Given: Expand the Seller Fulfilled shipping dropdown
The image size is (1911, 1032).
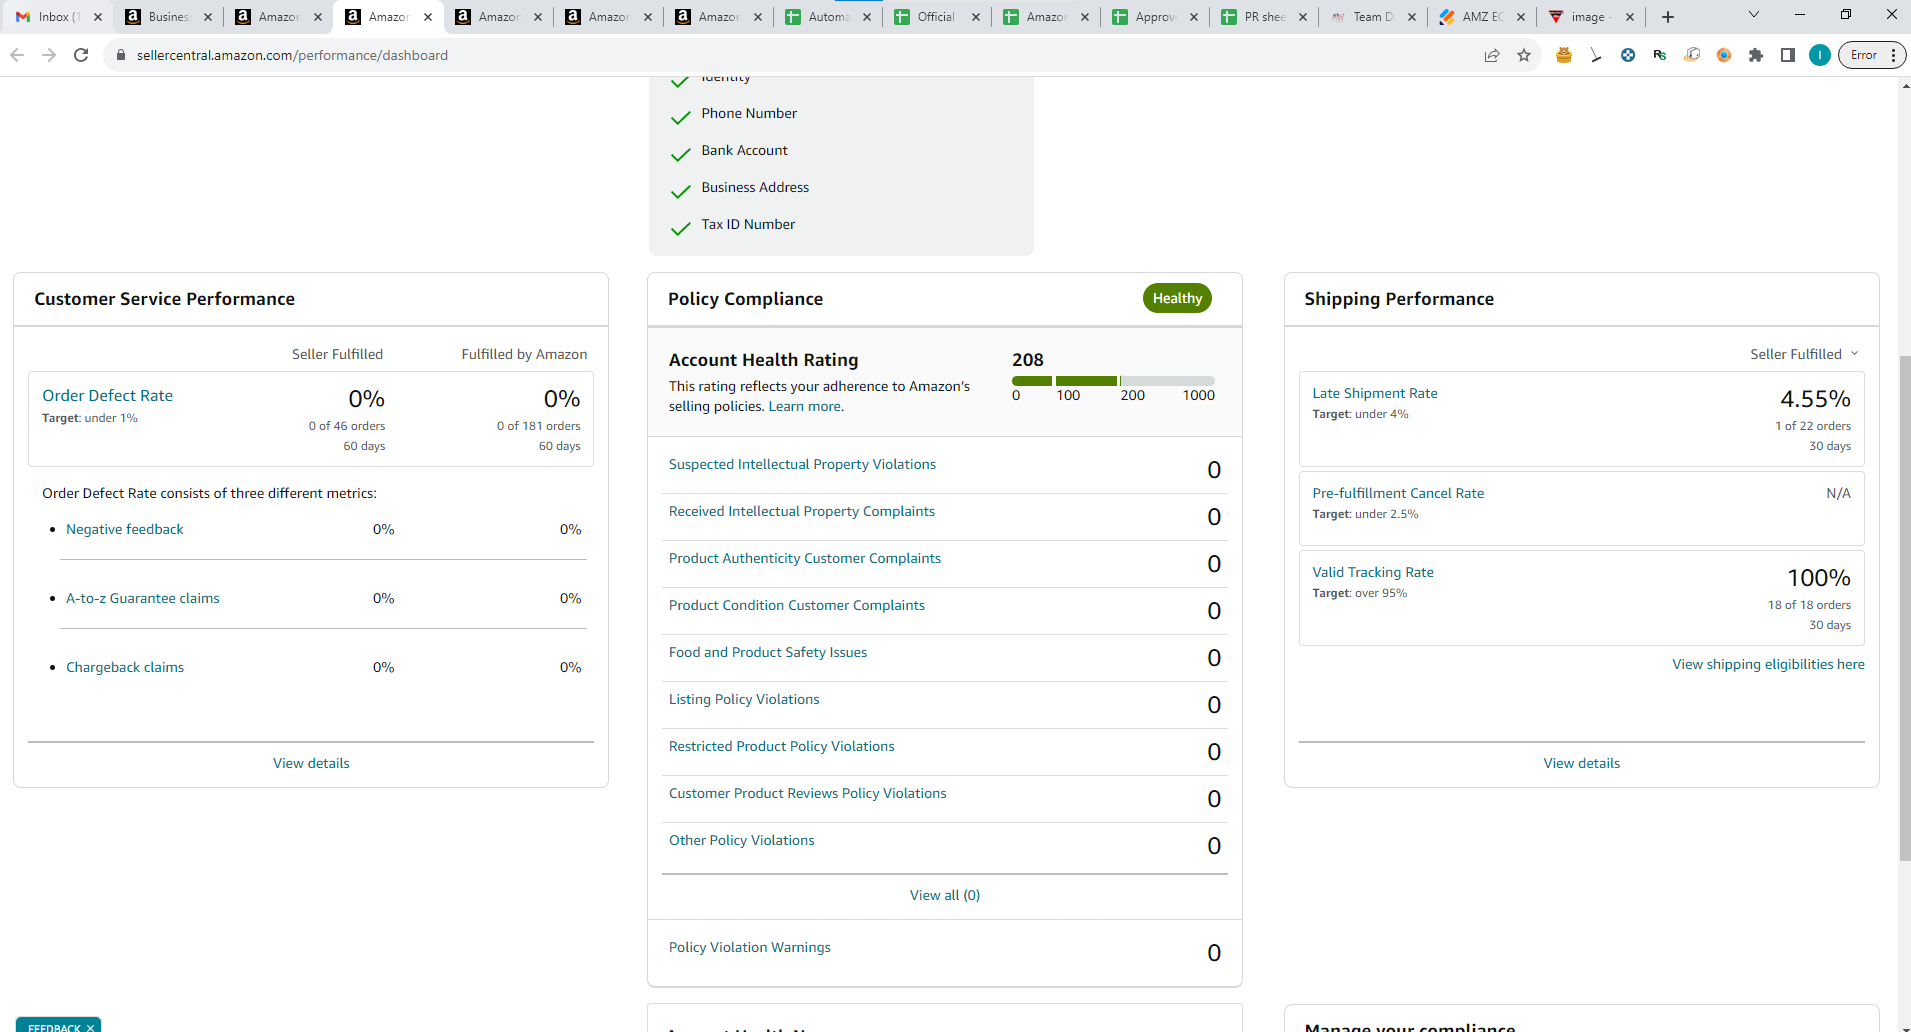Looking at the screenshot, I should click(1804, 354).
